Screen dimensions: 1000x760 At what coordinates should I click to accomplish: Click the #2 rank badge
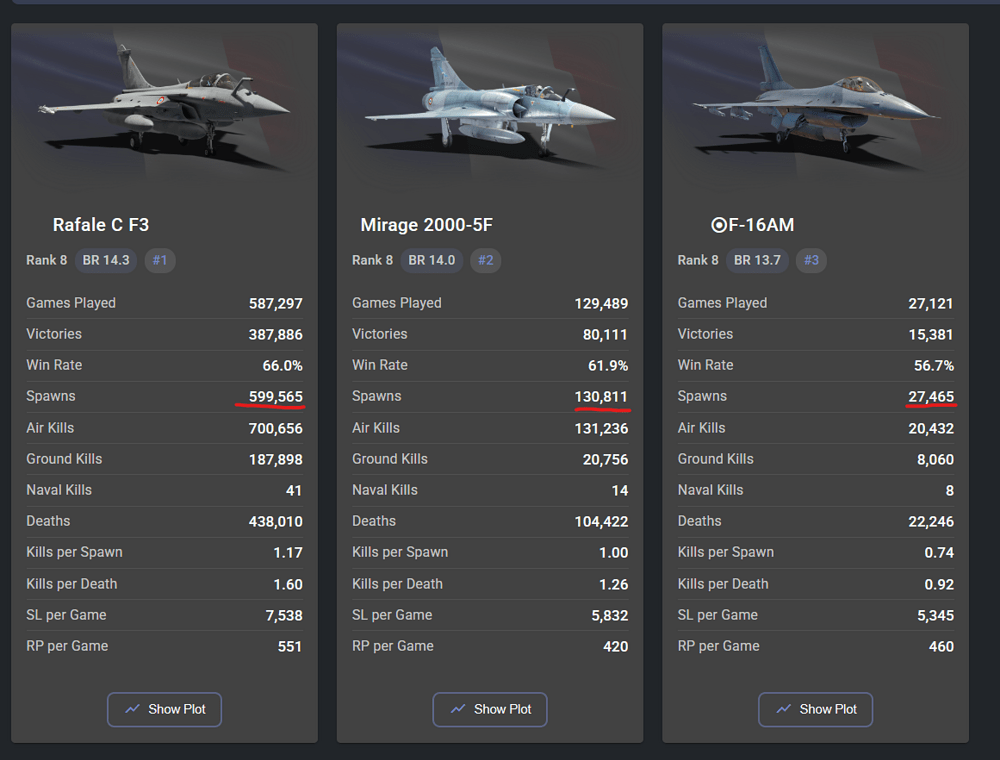(485, 260)
